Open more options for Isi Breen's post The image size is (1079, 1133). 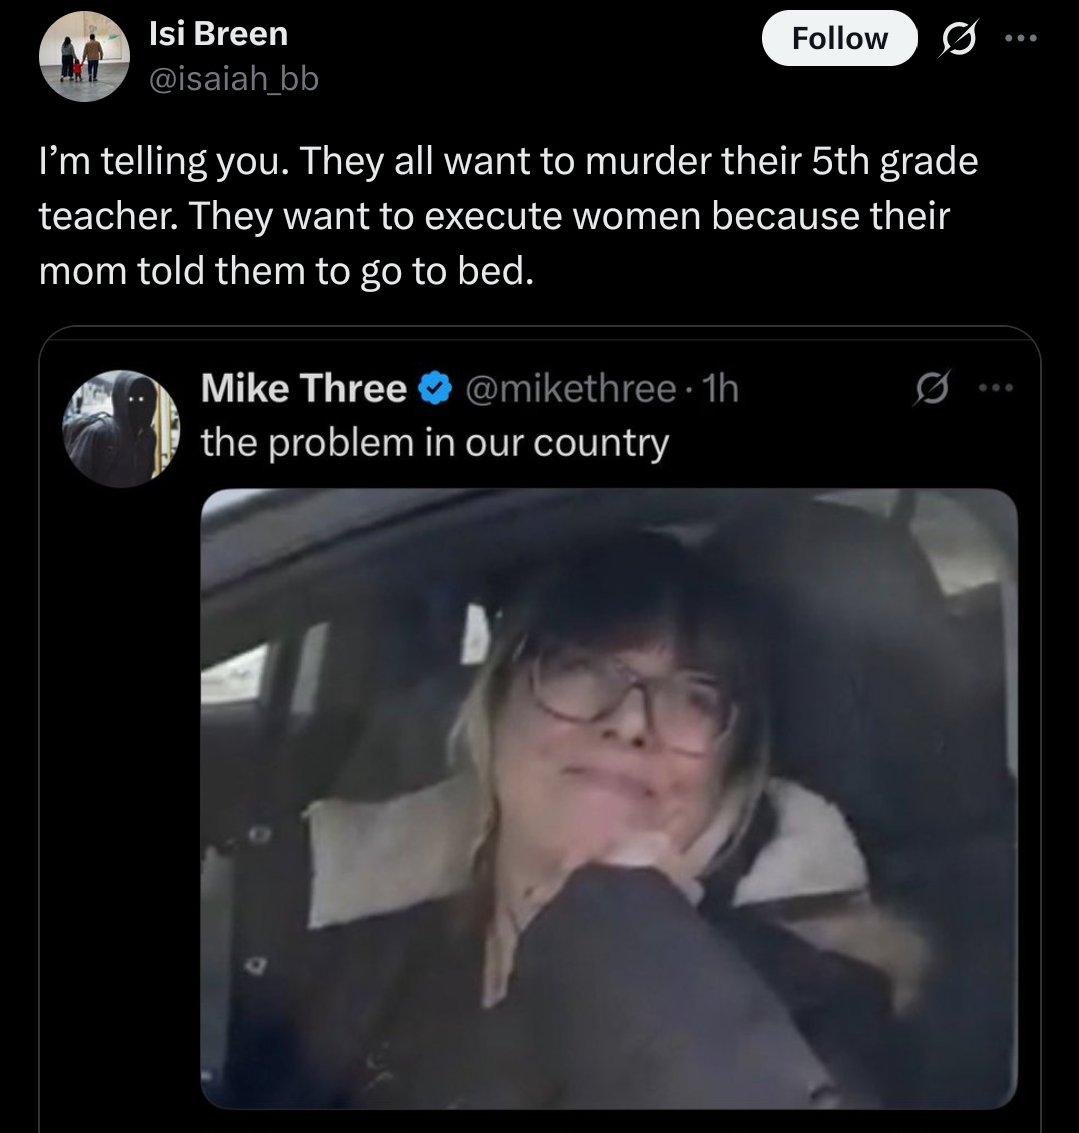[x=1022, y=38]
